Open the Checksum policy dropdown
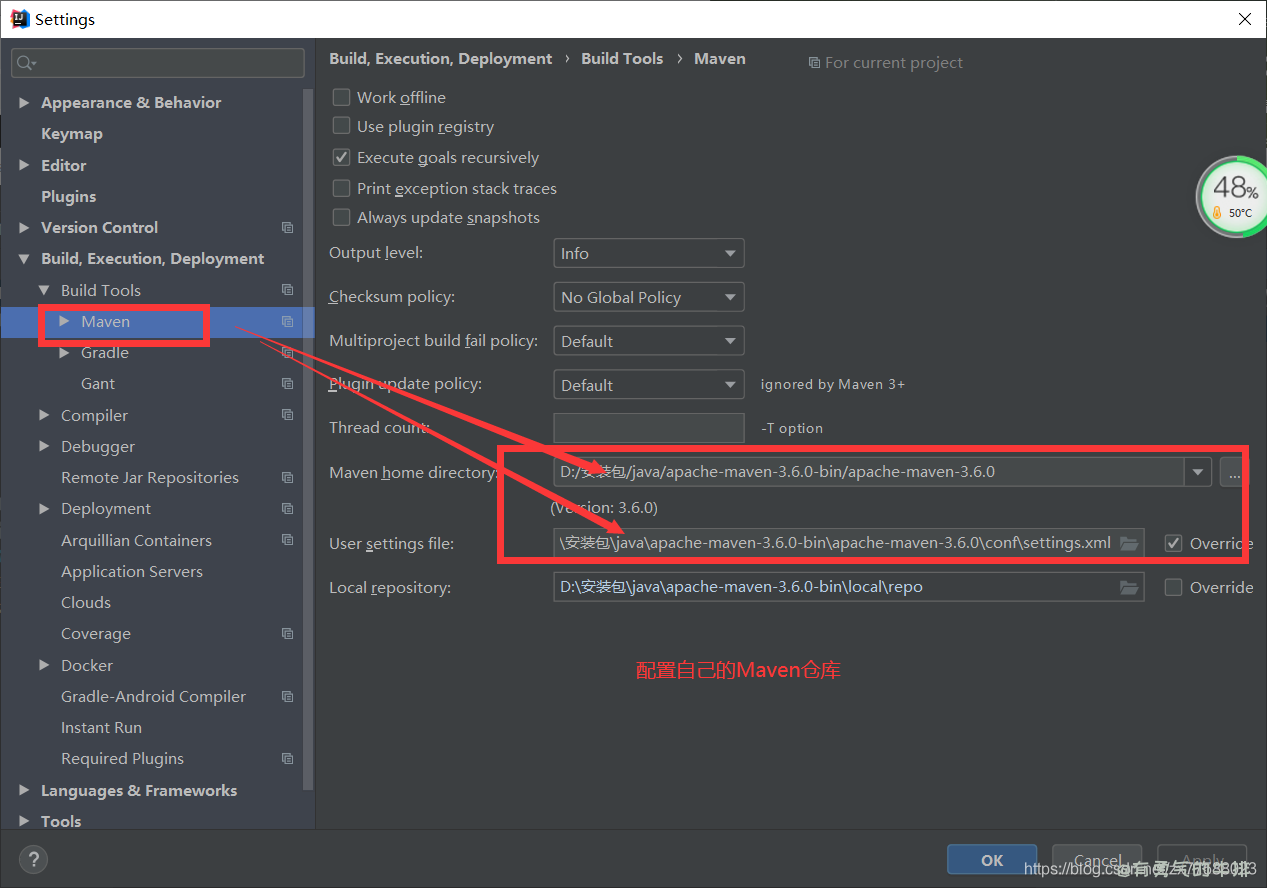Image resolution: width=1267 pixels, height=888 pixels. pyautogui.click(x=649, y=297)
